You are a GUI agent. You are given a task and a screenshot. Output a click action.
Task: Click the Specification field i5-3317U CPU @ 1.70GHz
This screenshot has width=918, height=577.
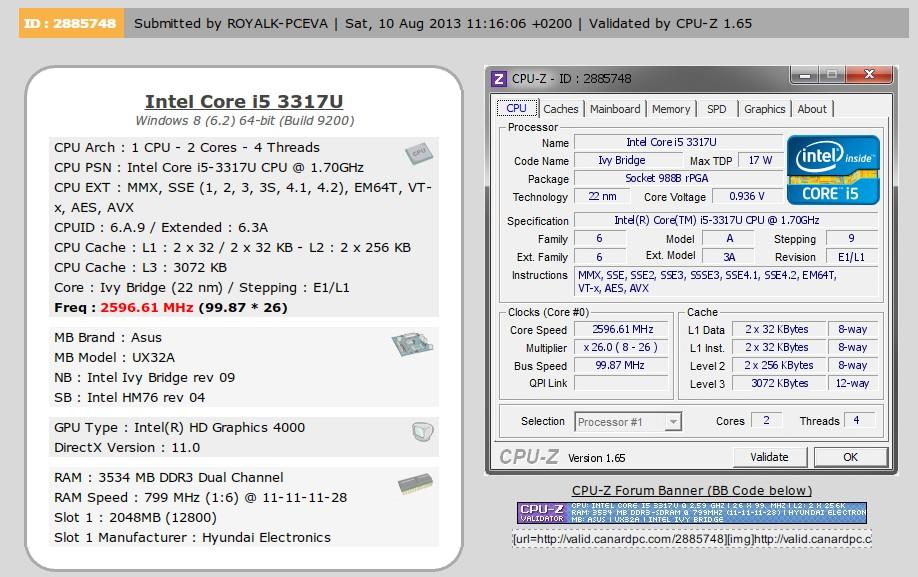click(x=725, y=220)
